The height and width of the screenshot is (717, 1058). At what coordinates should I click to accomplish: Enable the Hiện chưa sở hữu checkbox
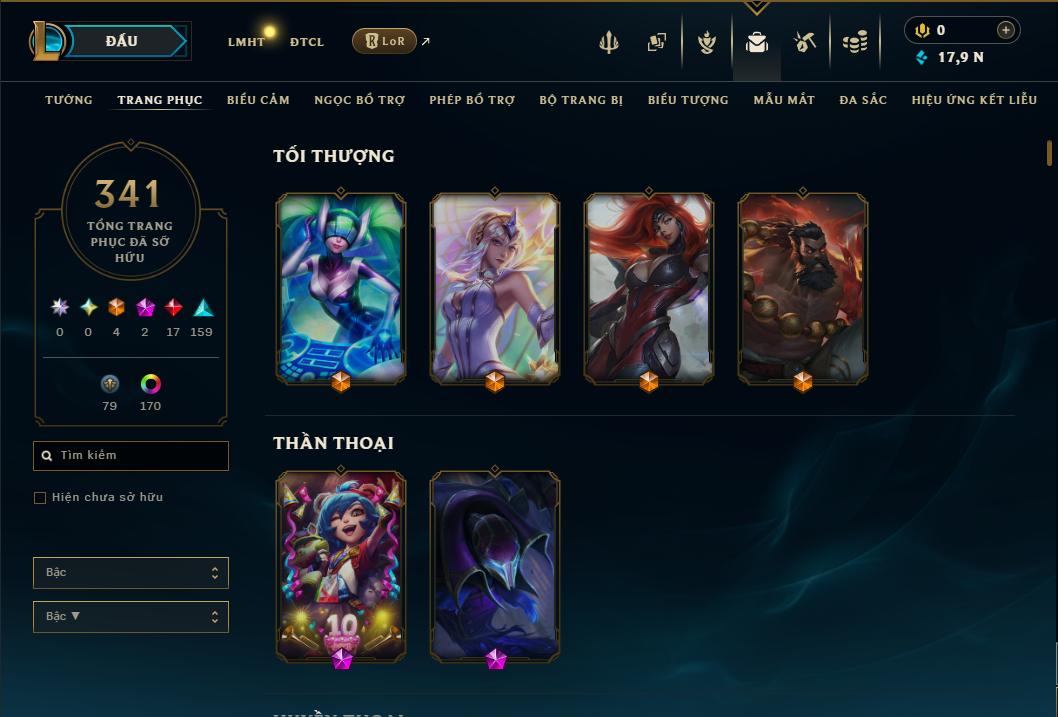(x=40, y=498)
